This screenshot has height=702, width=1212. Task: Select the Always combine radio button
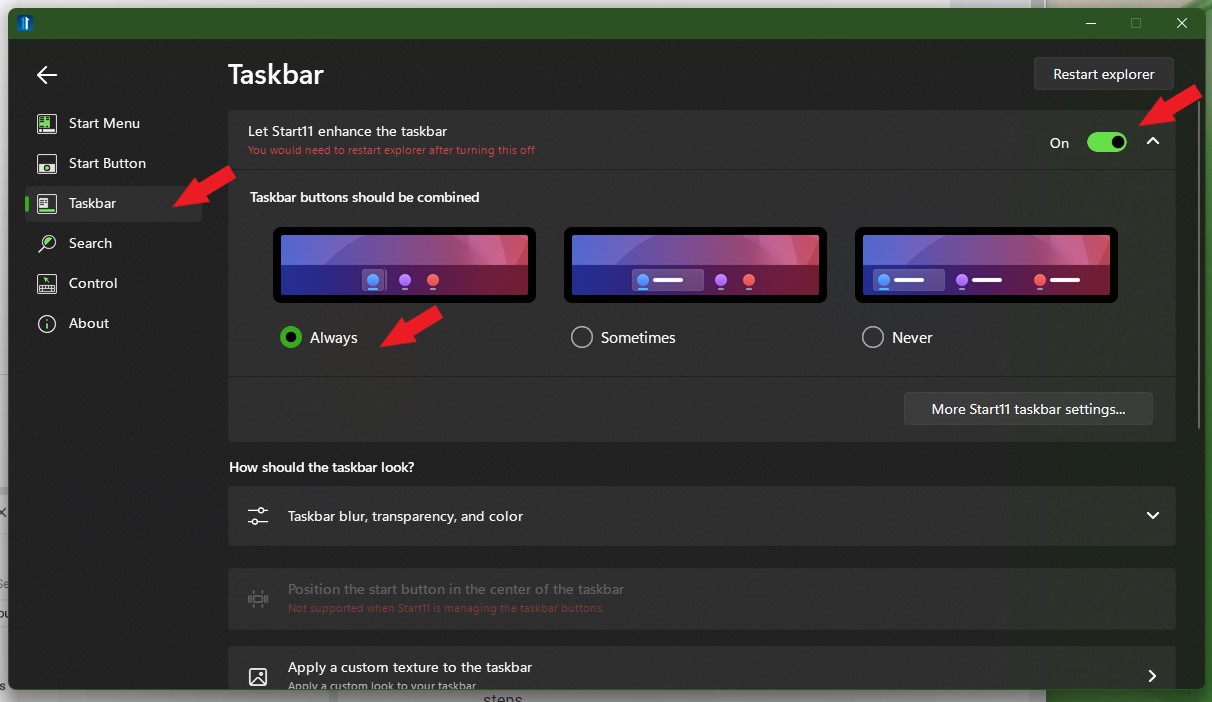291,338
